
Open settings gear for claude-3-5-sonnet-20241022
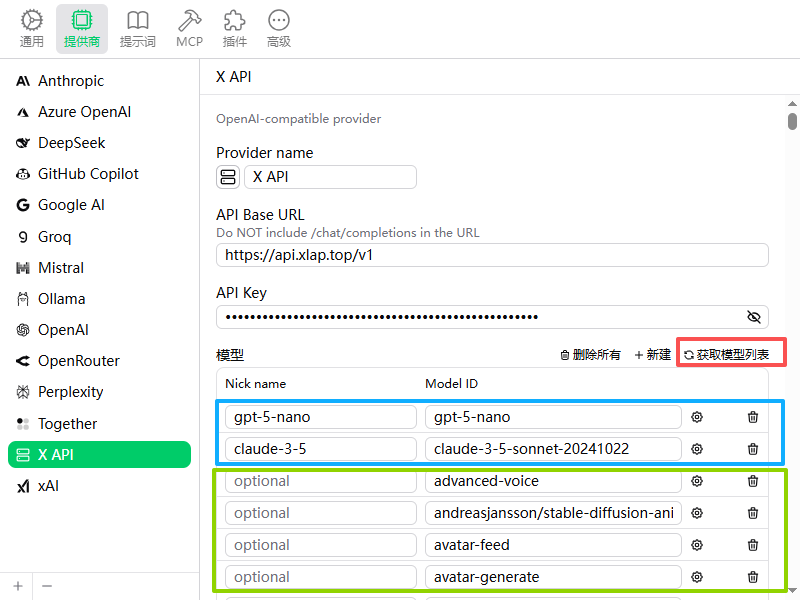[x=697, y=449]
